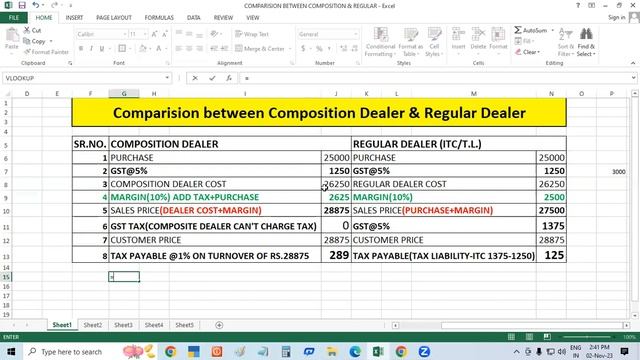Switch to the REVIEW tab
Image resolution: width=640 pixels, height=360 pixels.
(223, 18)
